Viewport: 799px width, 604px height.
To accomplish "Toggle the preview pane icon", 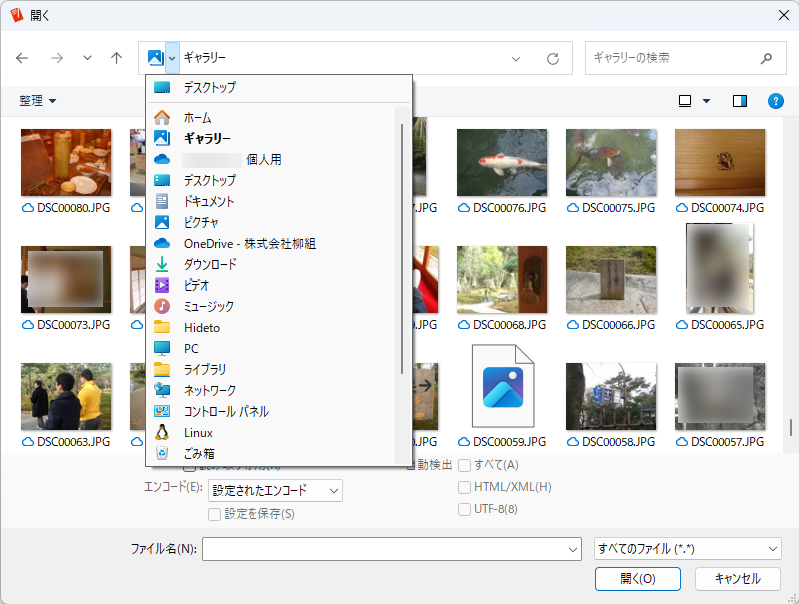I will tap(740, 101).
